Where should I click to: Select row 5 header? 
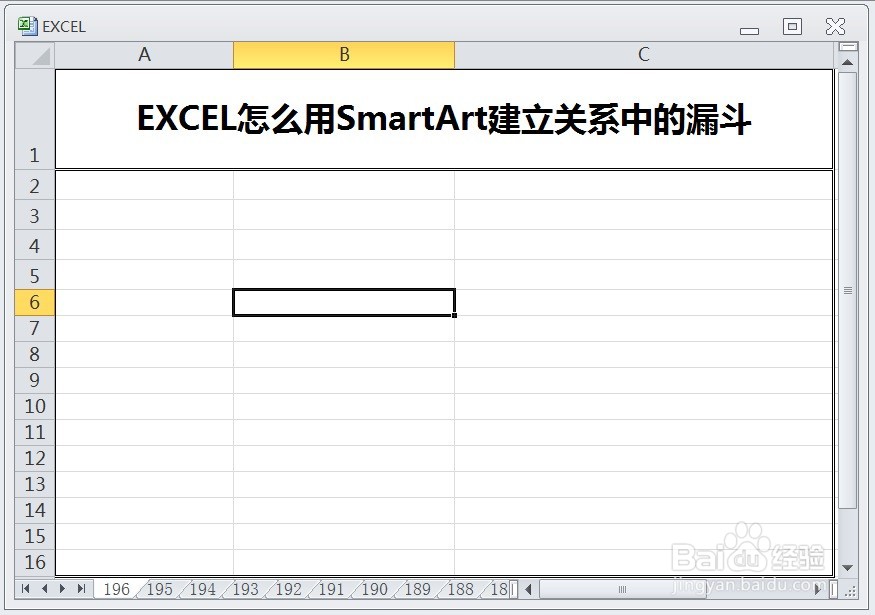35,275
